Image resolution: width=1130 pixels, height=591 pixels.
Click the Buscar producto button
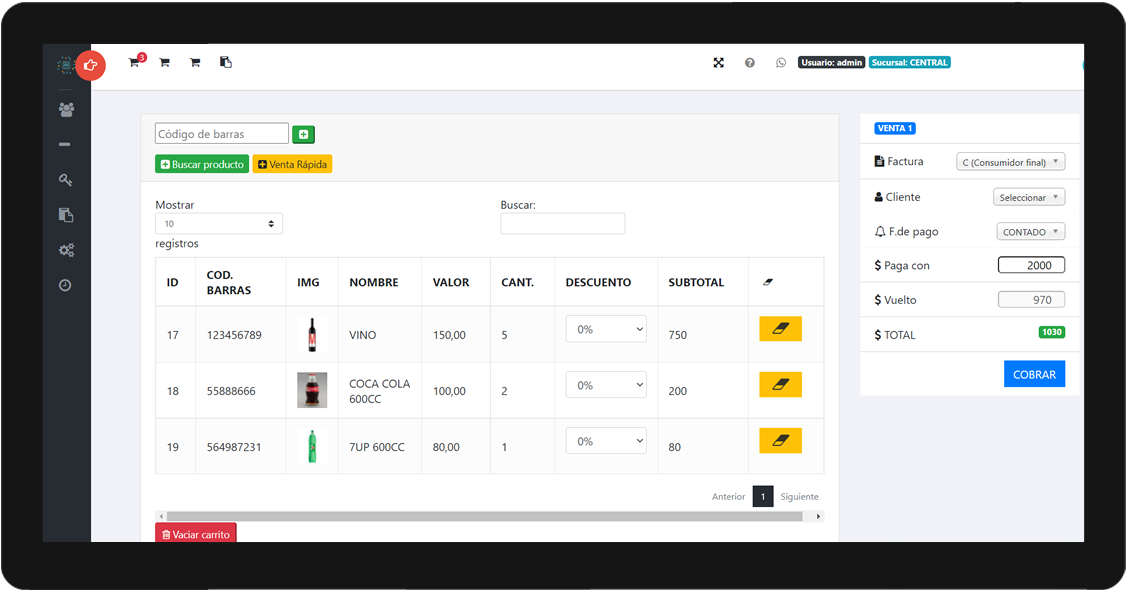(x=202, y=164)
